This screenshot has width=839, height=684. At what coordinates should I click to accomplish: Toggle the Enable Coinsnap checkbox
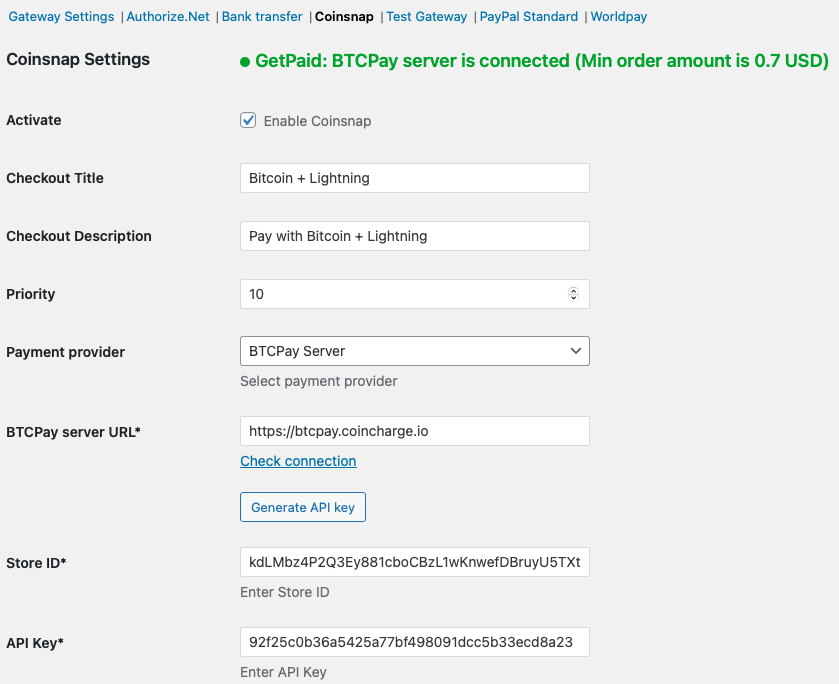248,121
